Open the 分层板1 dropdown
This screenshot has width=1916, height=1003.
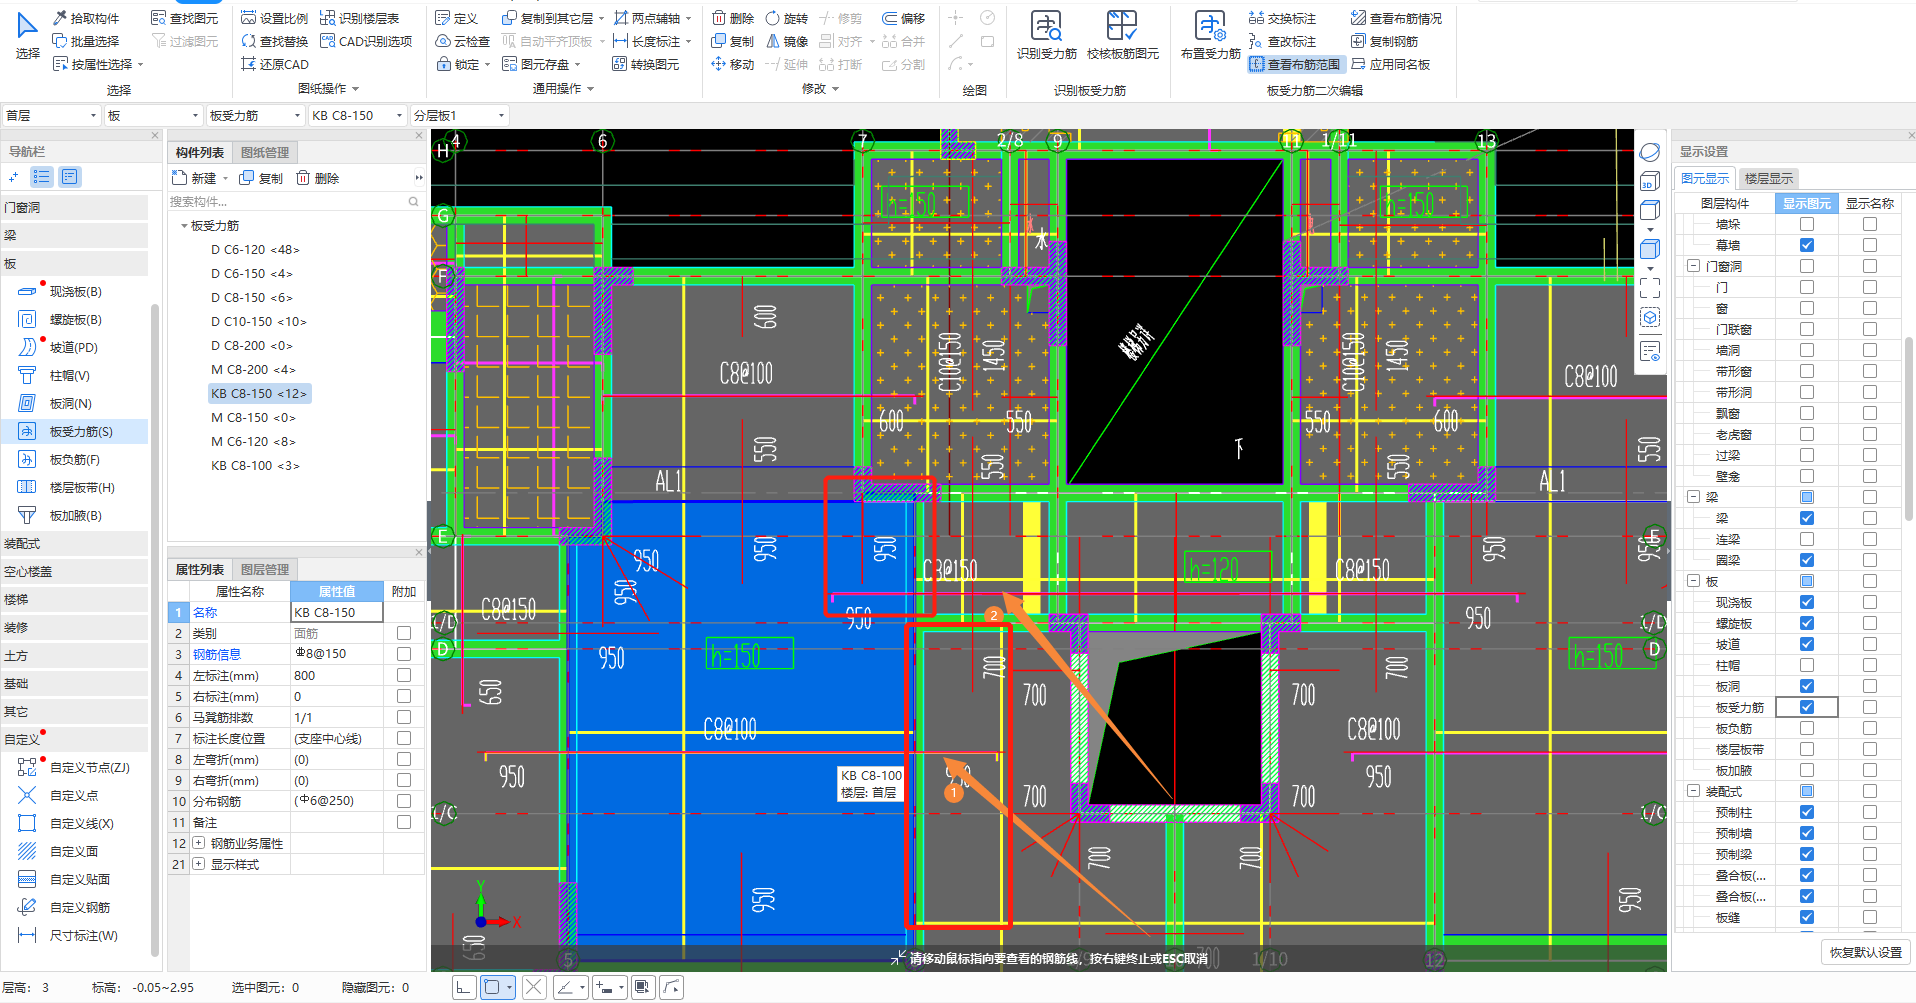click(x=460, y=115)
